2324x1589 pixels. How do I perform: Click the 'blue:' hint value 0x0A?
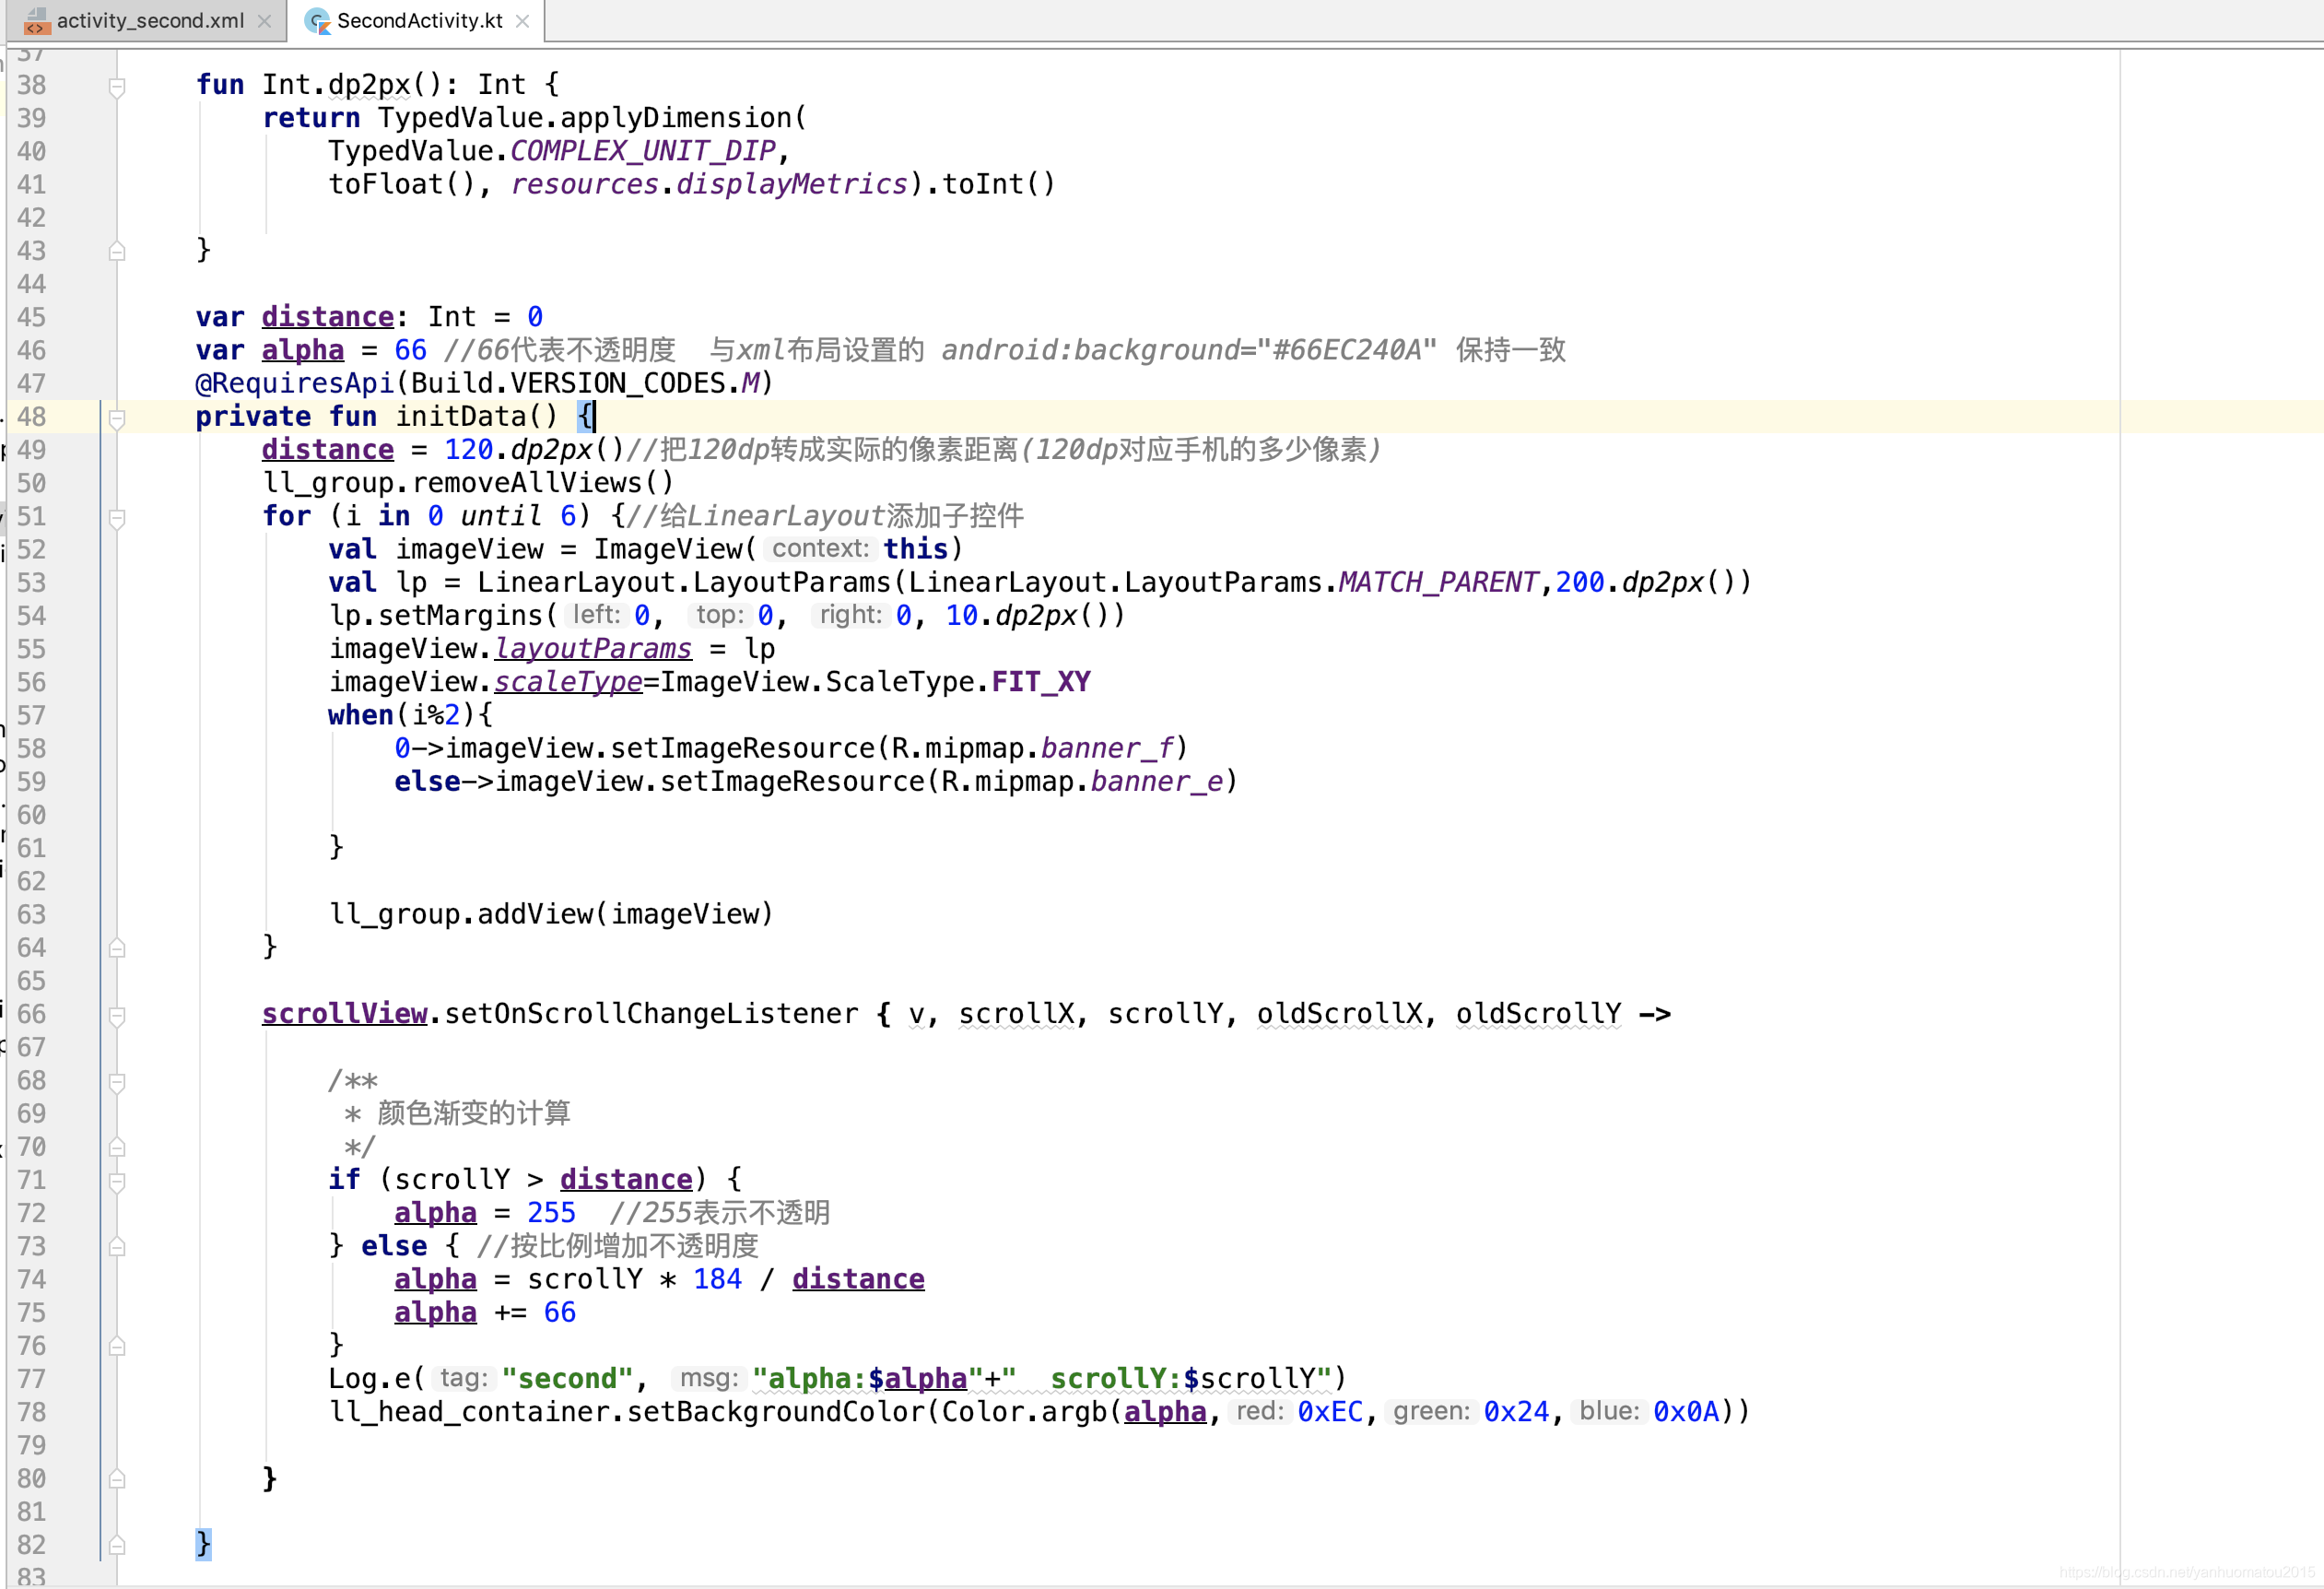tap(1686, 1412)
